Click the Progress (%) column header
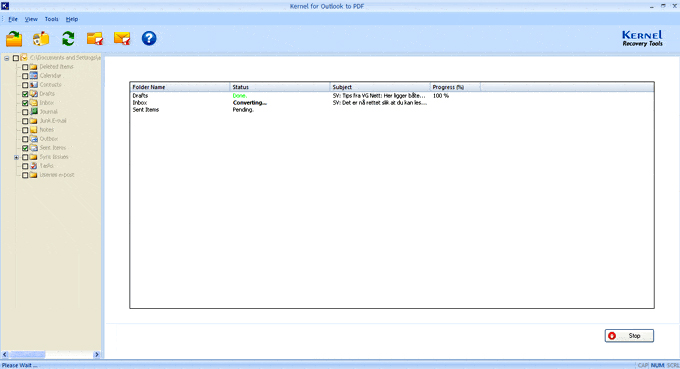Image resolution: width=680 pixels, height=369 pixels. pyautogui.click(x=455, y=87)
